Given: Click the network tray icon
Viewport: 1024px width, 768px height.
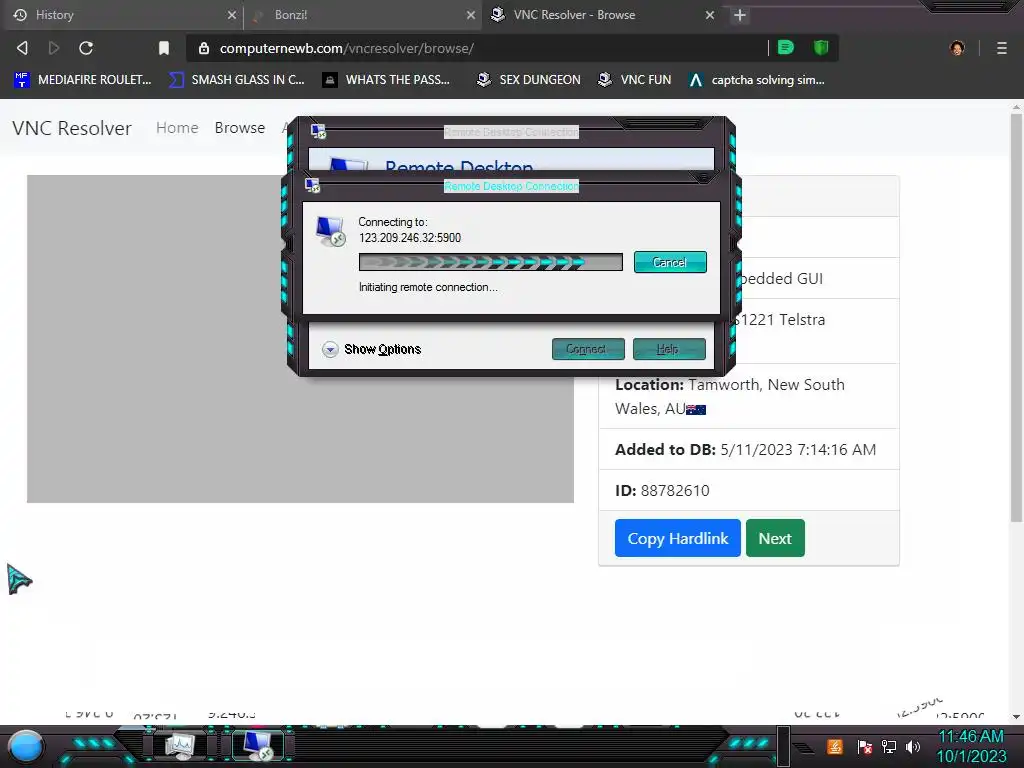Looking at the screenshot, I should tap(889, 746).
